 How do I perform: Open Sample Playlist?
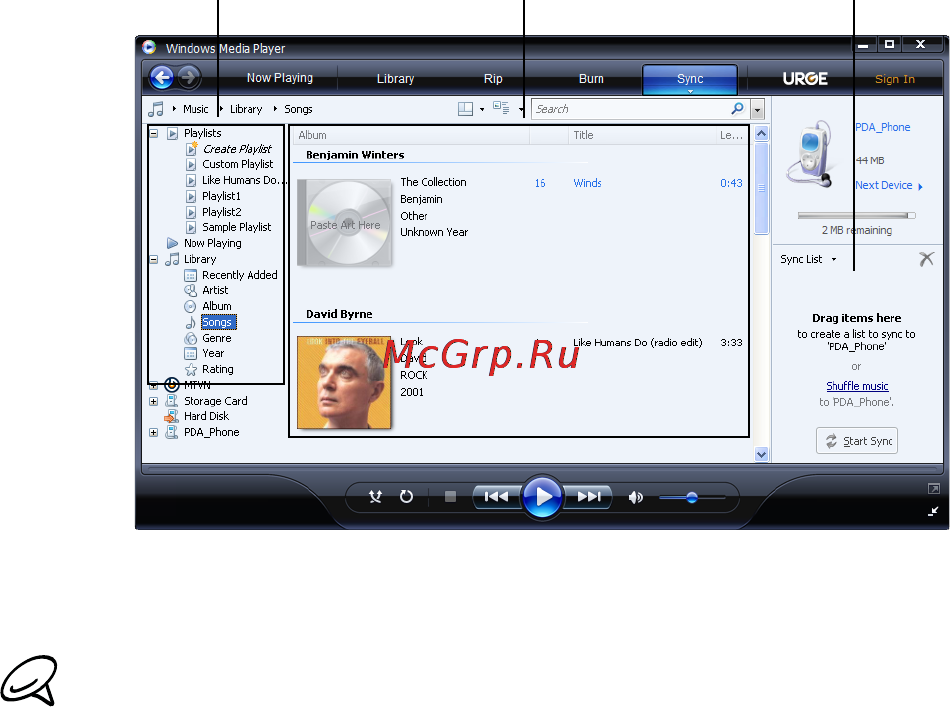click(x=236, y=227)
